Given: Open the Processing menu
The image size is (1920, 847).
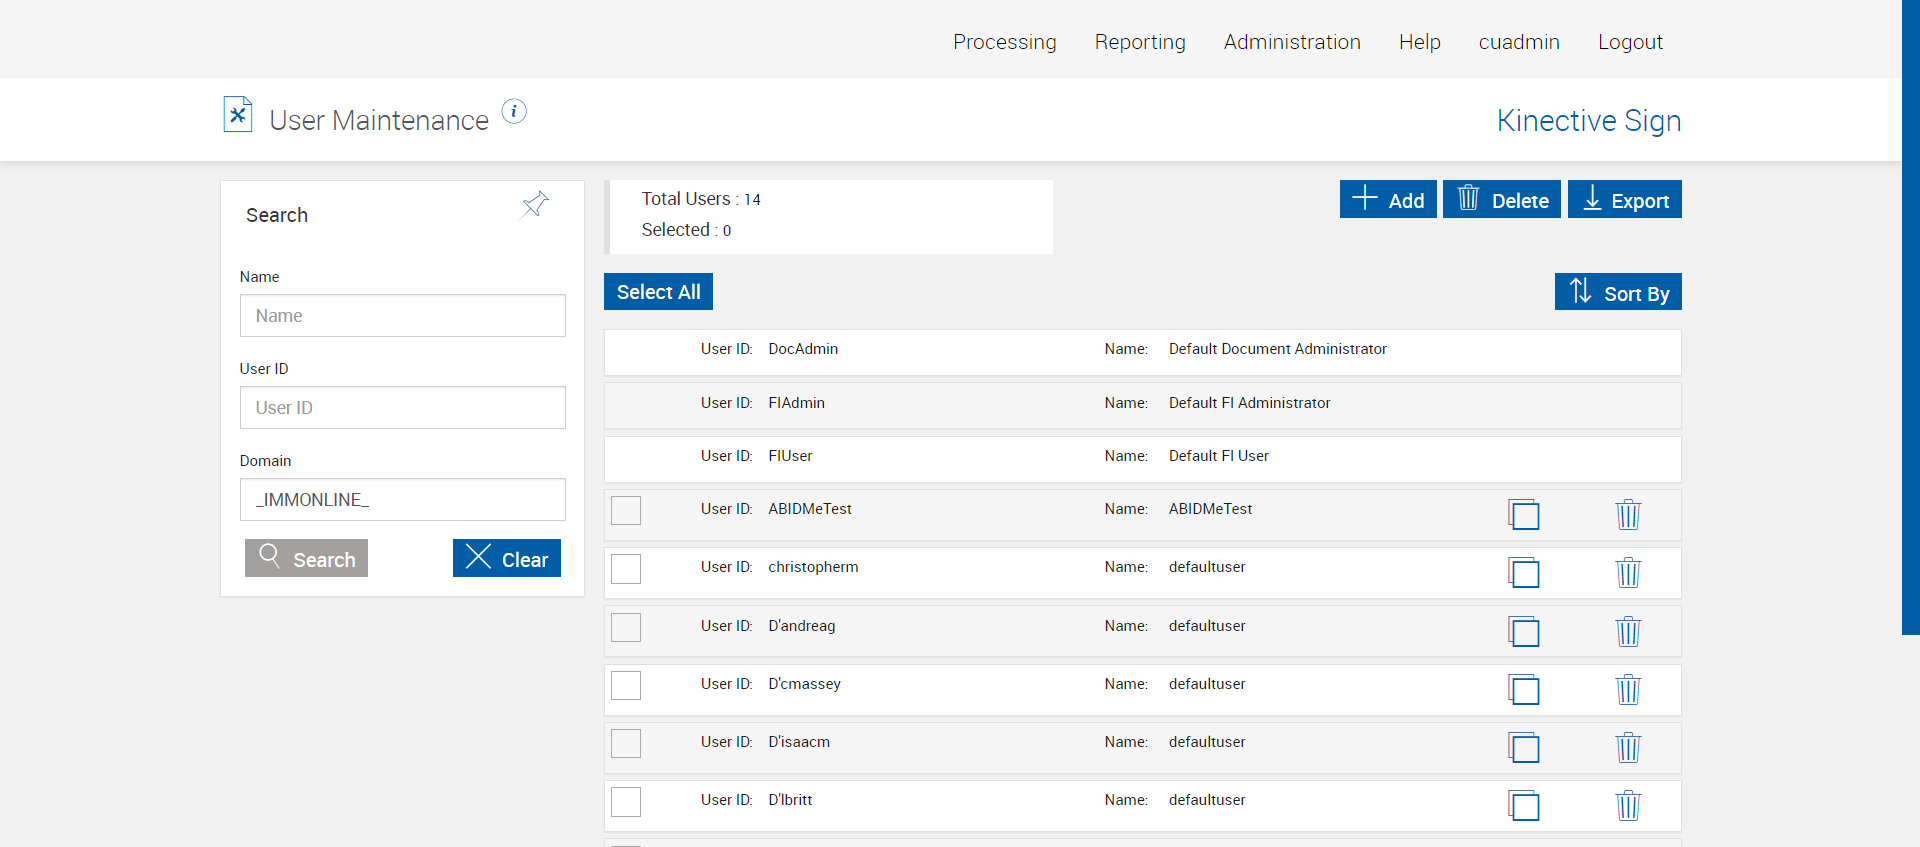Looking at the screenshot, I should click(x=1004, y=42).
